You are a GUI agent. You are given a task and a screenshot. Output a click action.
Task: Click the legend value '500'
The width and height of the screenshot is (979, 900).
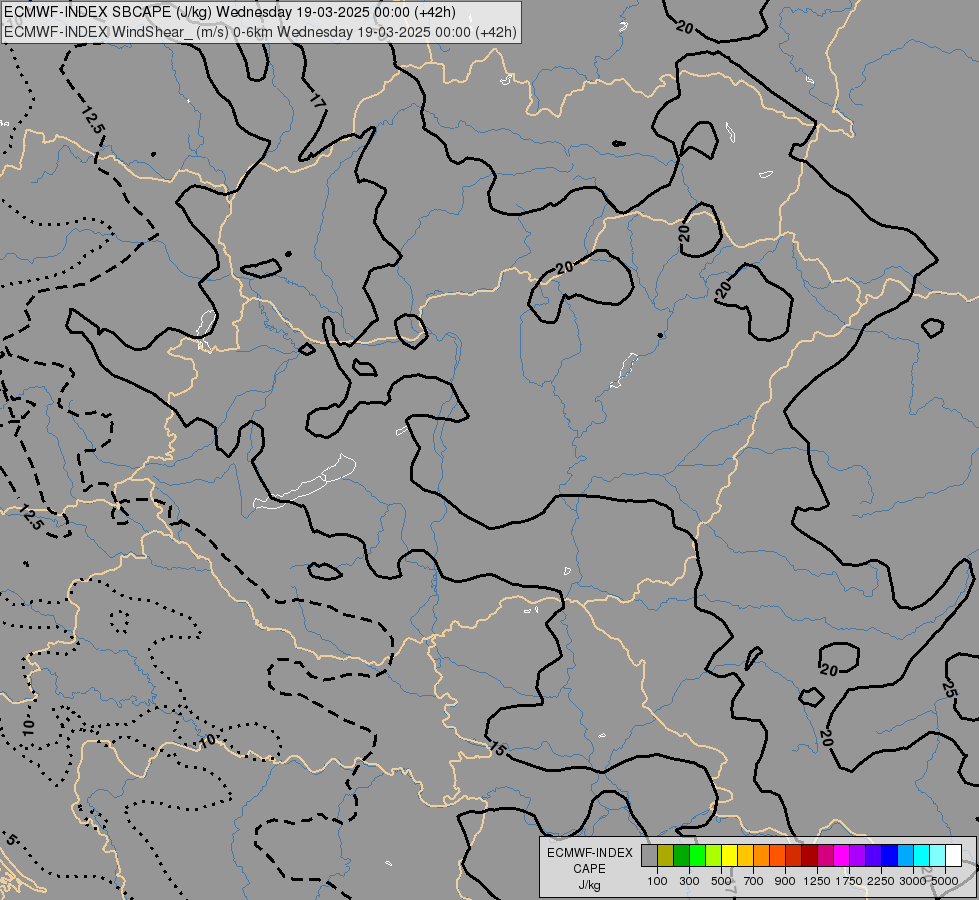pos(721,881)
